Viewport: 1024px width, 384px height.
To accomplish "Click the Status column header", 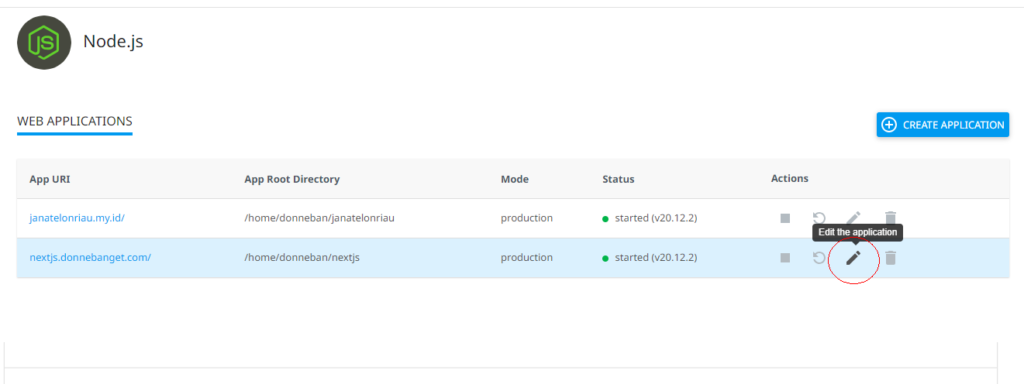I will 618,179.
